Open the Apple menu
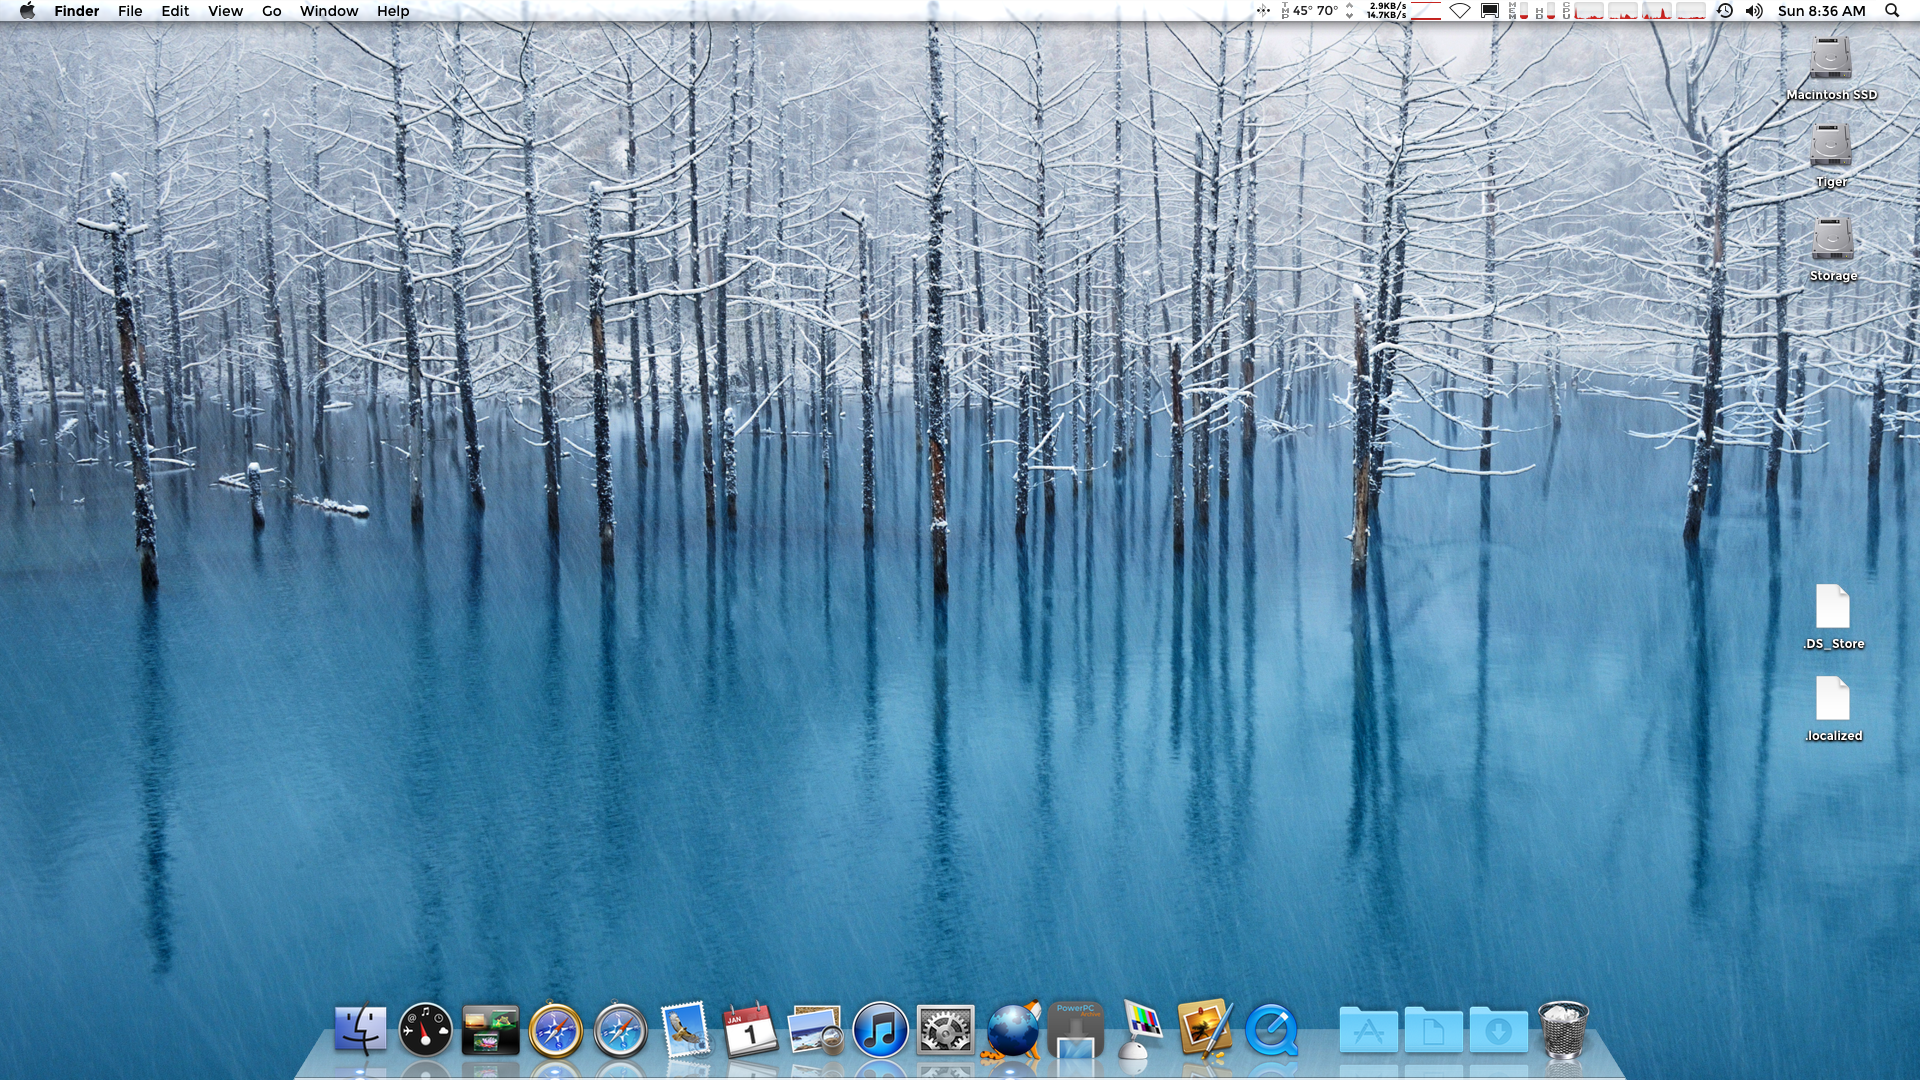Viewport: 1920px width, 1080px height. (27, 11)
